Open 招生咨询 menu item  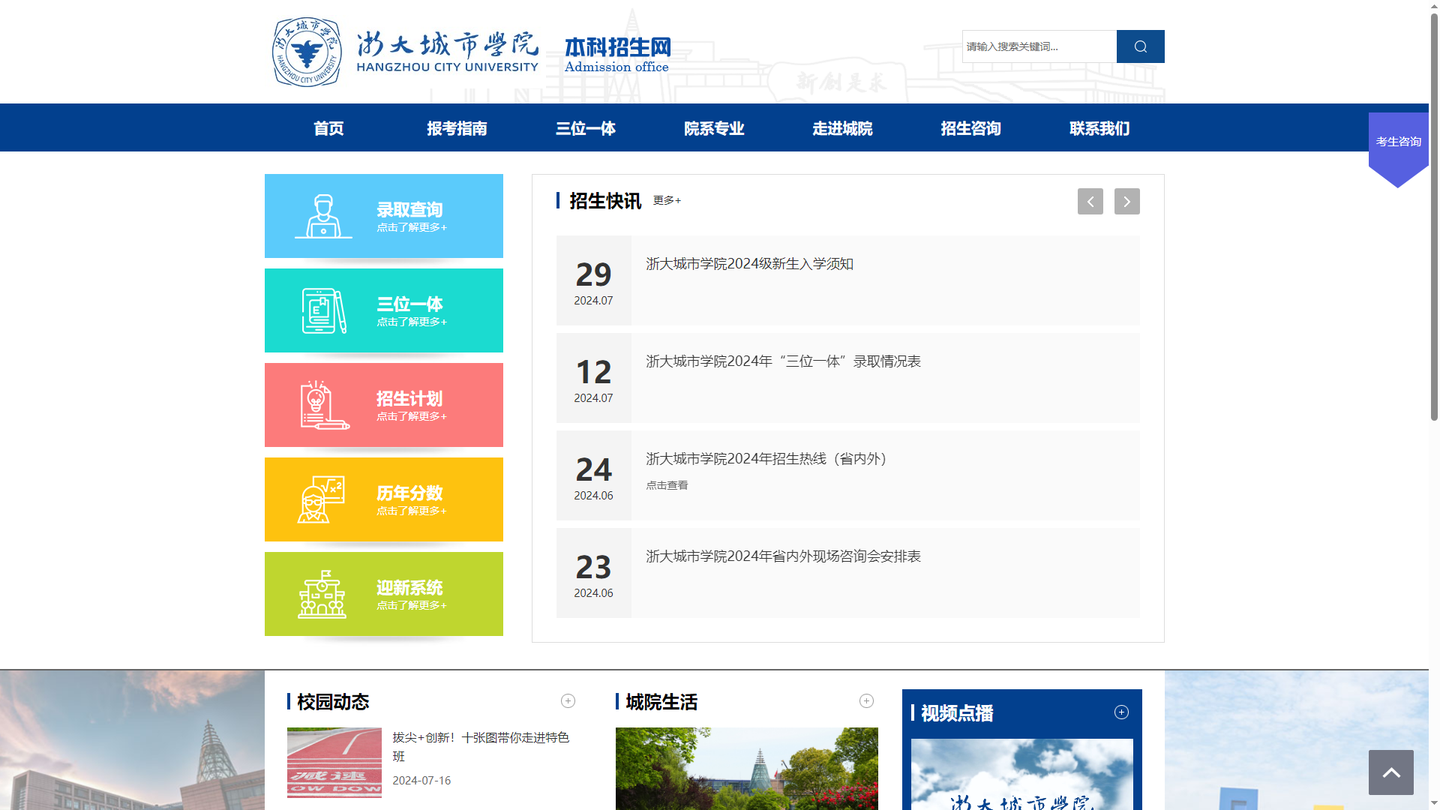971,128
